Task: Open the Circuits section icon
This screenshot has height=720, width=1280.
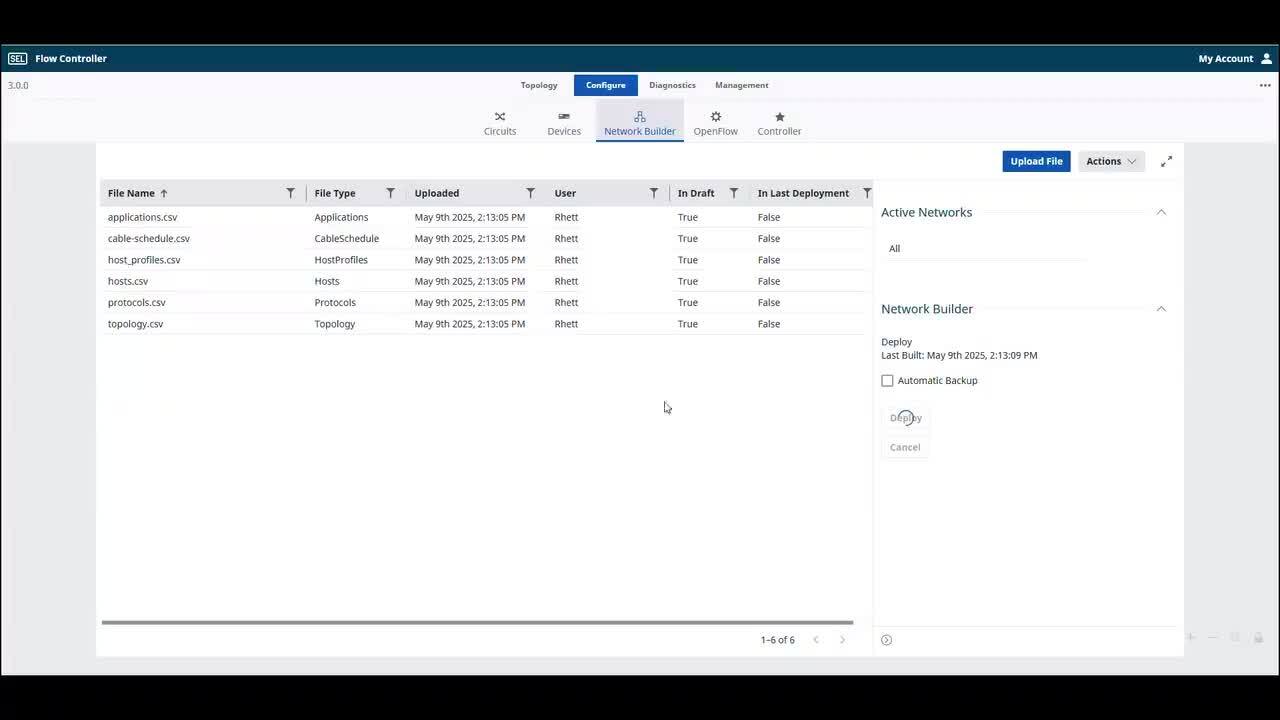Action: (x=500, y=117)
